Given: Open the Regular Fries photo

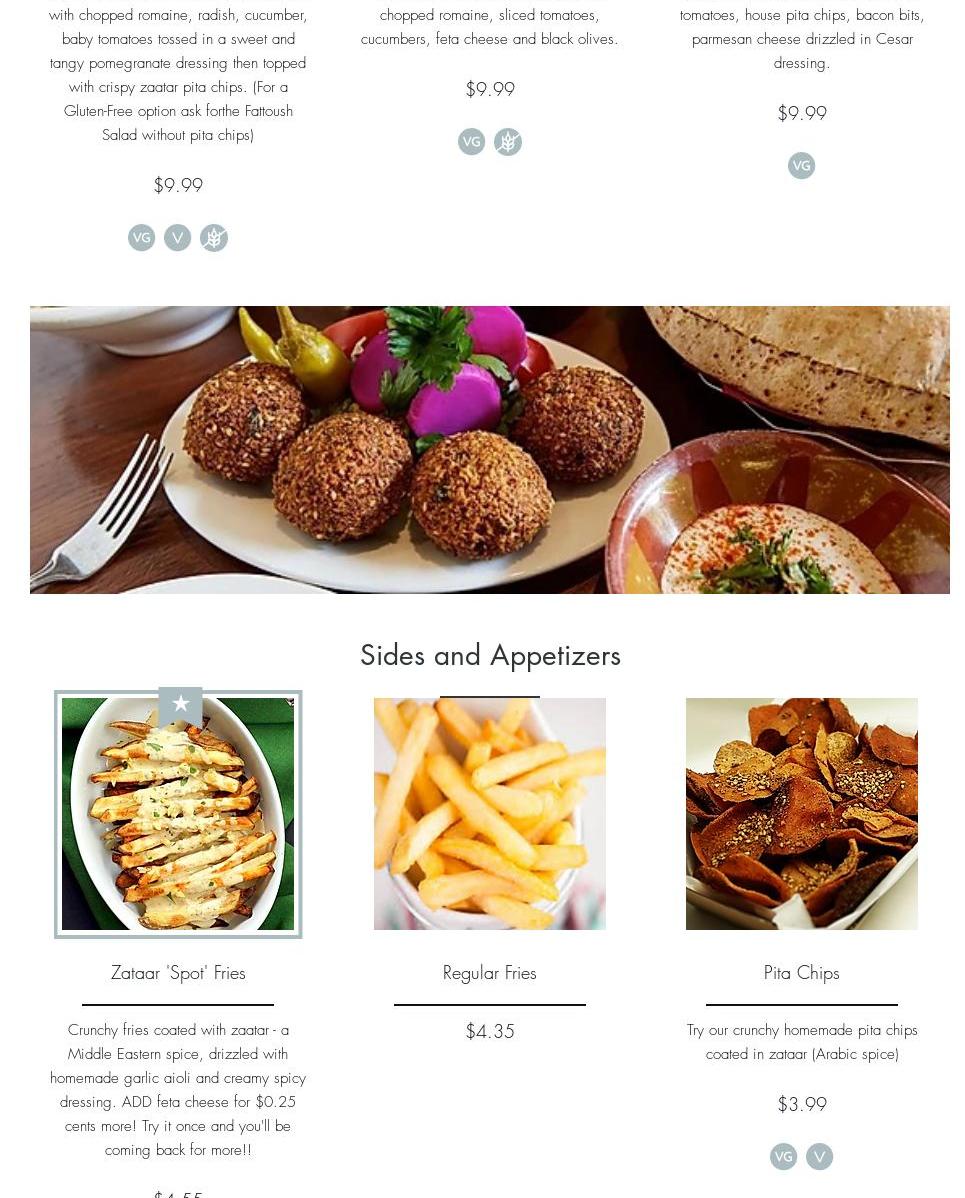Looking at the screenshot, I should tap(490, 814).
